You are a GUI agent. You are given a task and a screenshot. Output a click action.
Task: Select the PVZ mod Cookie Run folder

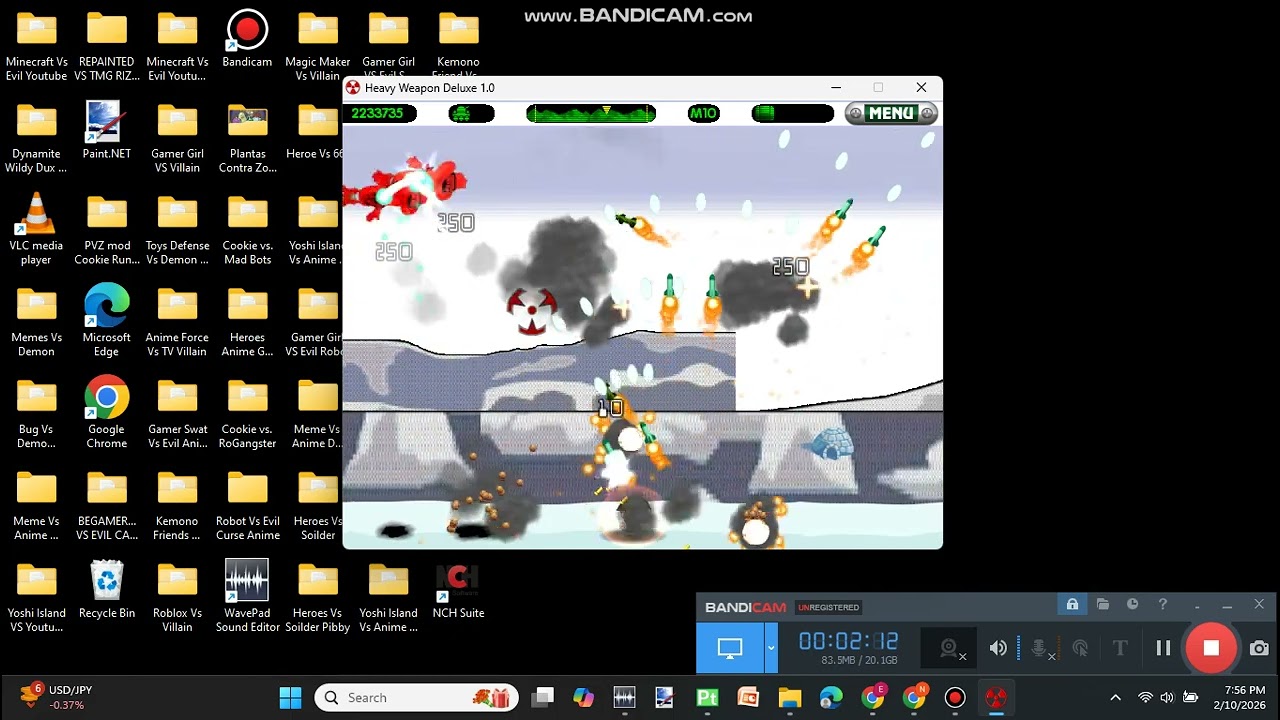click(107, 230)
